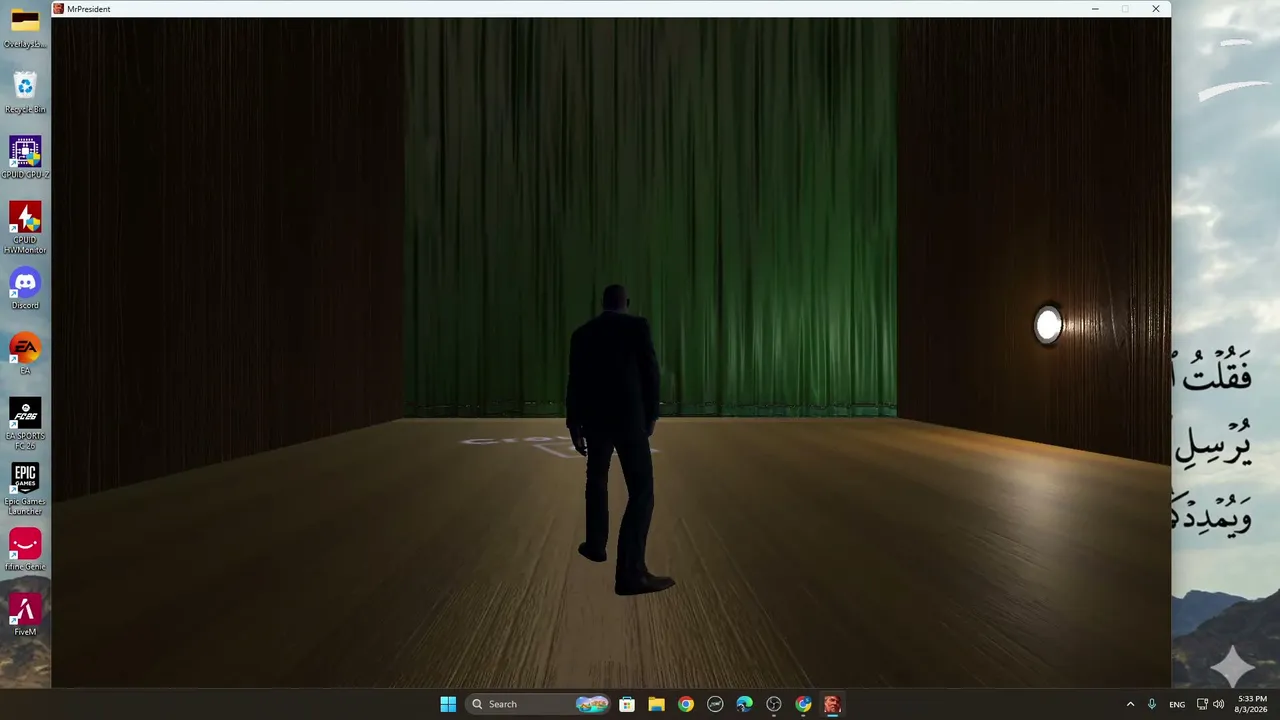The height and width of the screenshot is (720, 1280).
Task: Select the FiveM desktop shortcut
Action: [x=25, y=615]
